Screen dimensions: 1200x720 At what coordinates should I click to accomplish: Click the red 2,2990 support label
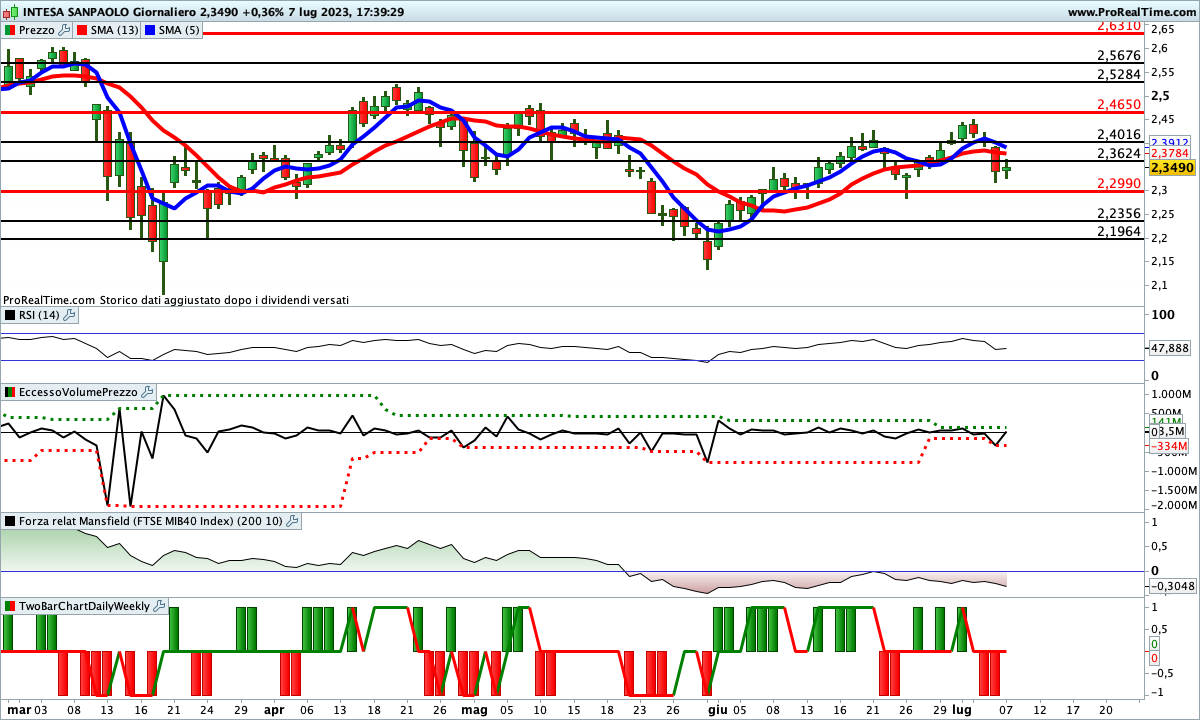point(1119,183)
